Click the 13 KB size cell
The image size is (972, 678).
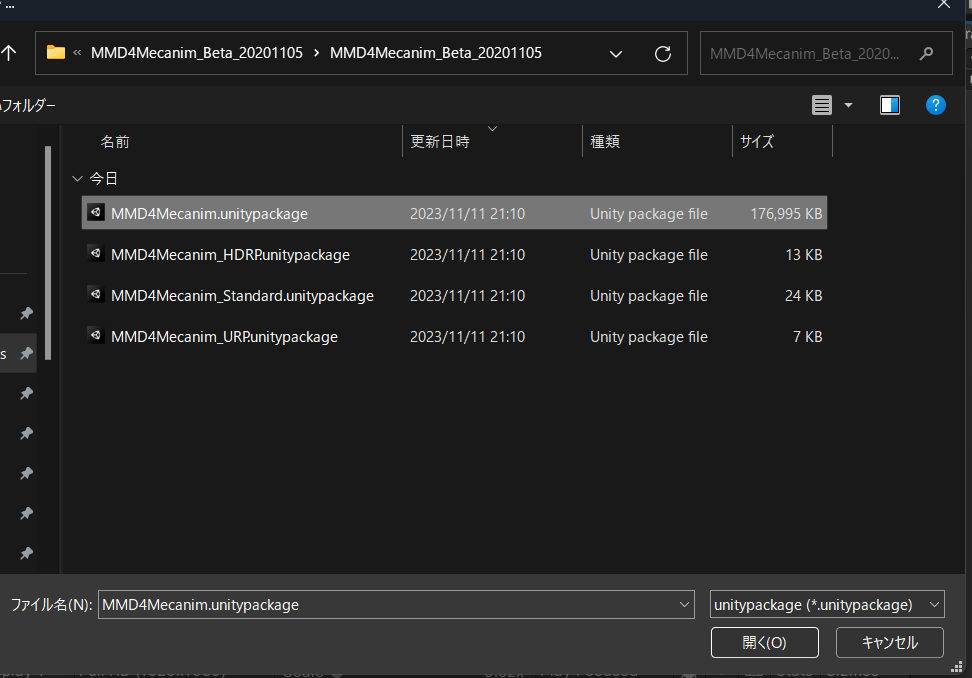point(803,255)
